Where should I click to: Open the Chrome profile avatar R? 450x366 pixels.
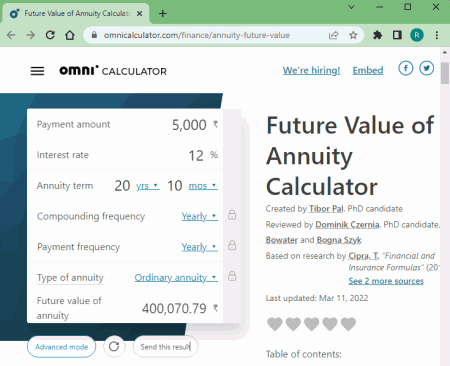417,35
